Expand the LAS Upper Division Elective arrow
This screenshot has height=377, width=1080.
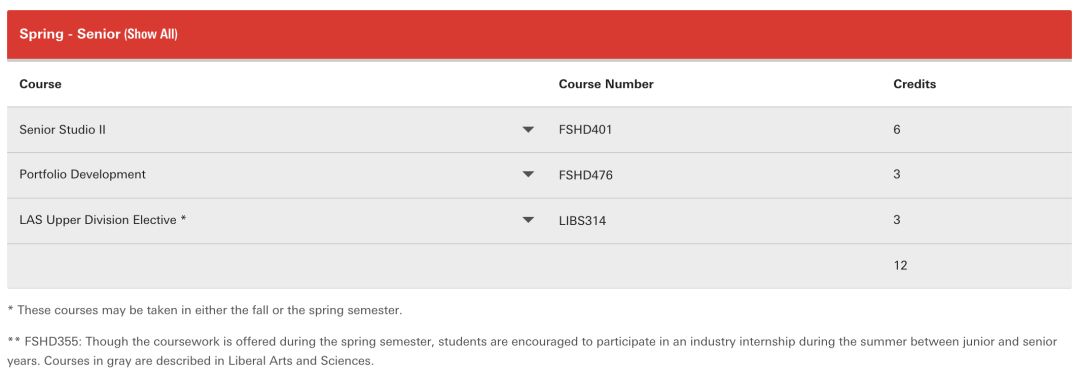click(x=528, y=220)
